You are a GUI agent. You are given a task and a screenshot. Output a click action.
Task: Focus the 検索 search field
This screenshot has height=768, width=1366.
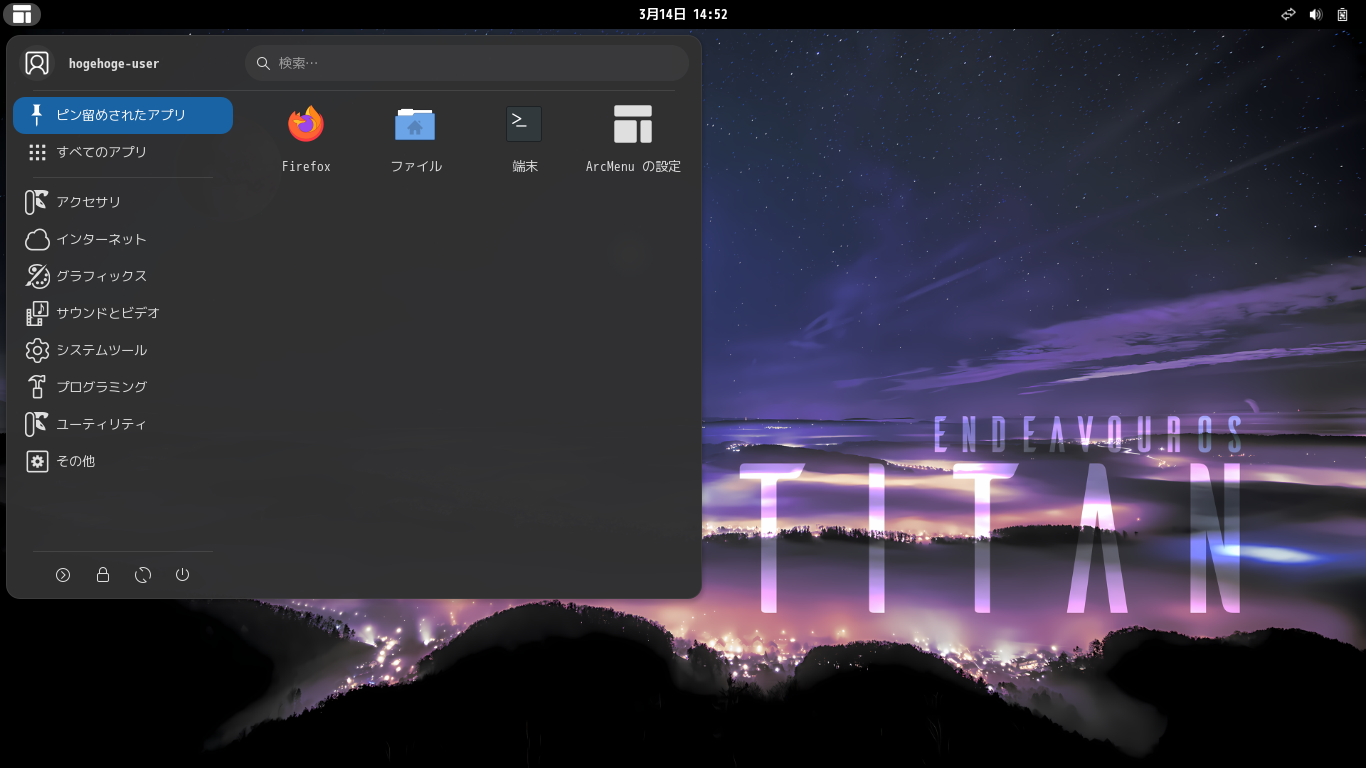[467, 63]
